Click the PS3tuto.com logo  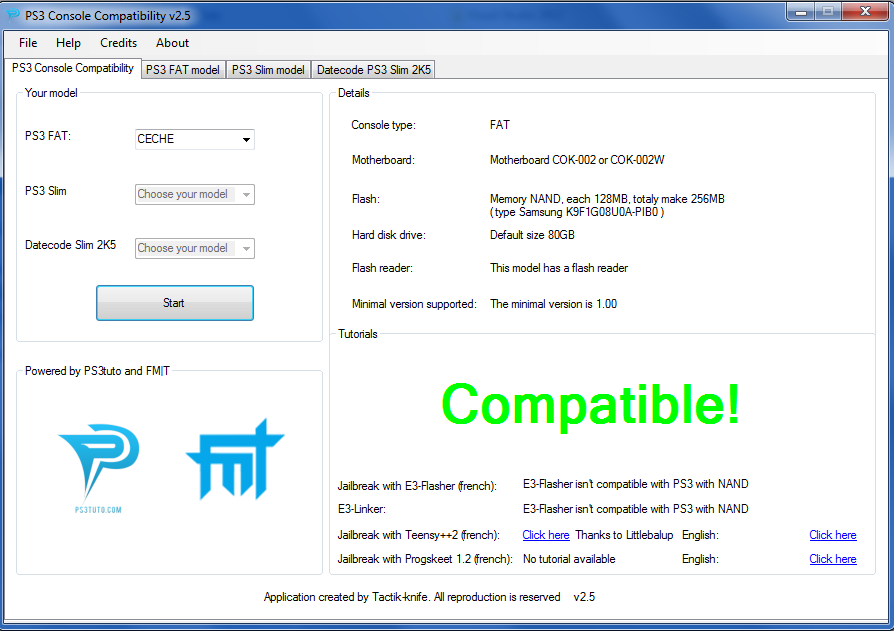[x=99, y=468]
